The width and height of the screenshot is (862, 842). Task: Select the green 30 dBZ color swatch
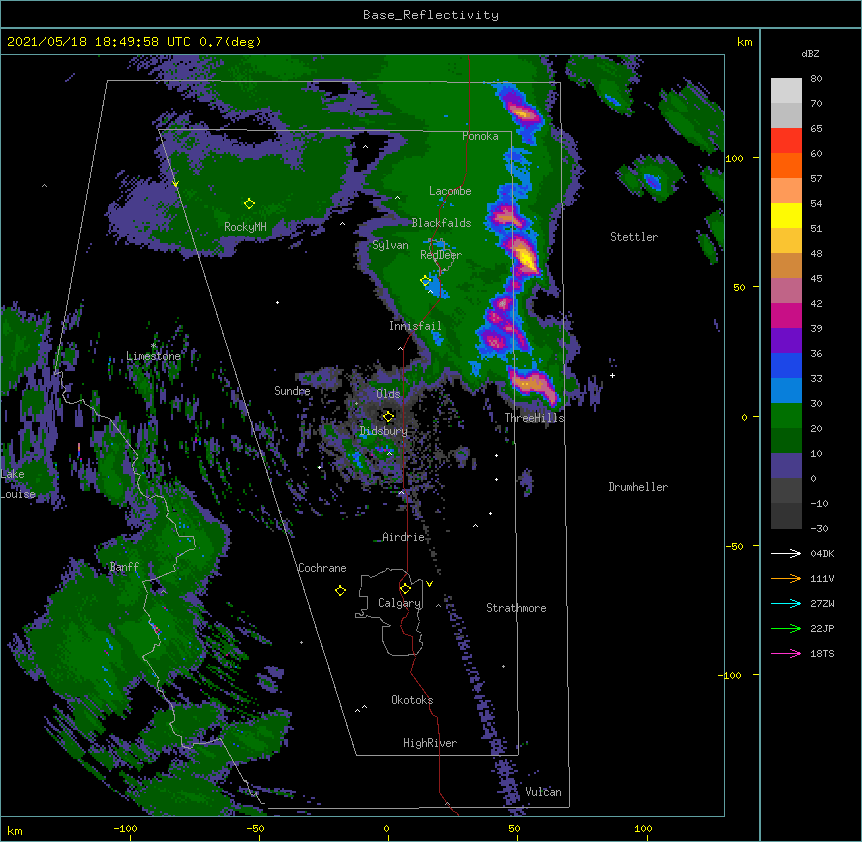786,416
